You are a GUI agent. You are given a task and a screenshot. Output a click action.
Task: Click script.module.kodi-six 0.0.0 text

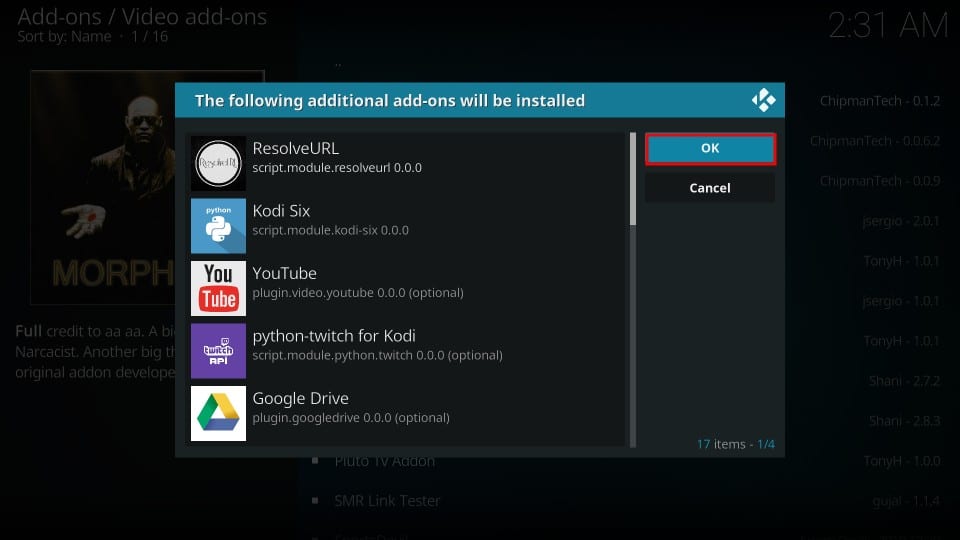click(331, 230)
